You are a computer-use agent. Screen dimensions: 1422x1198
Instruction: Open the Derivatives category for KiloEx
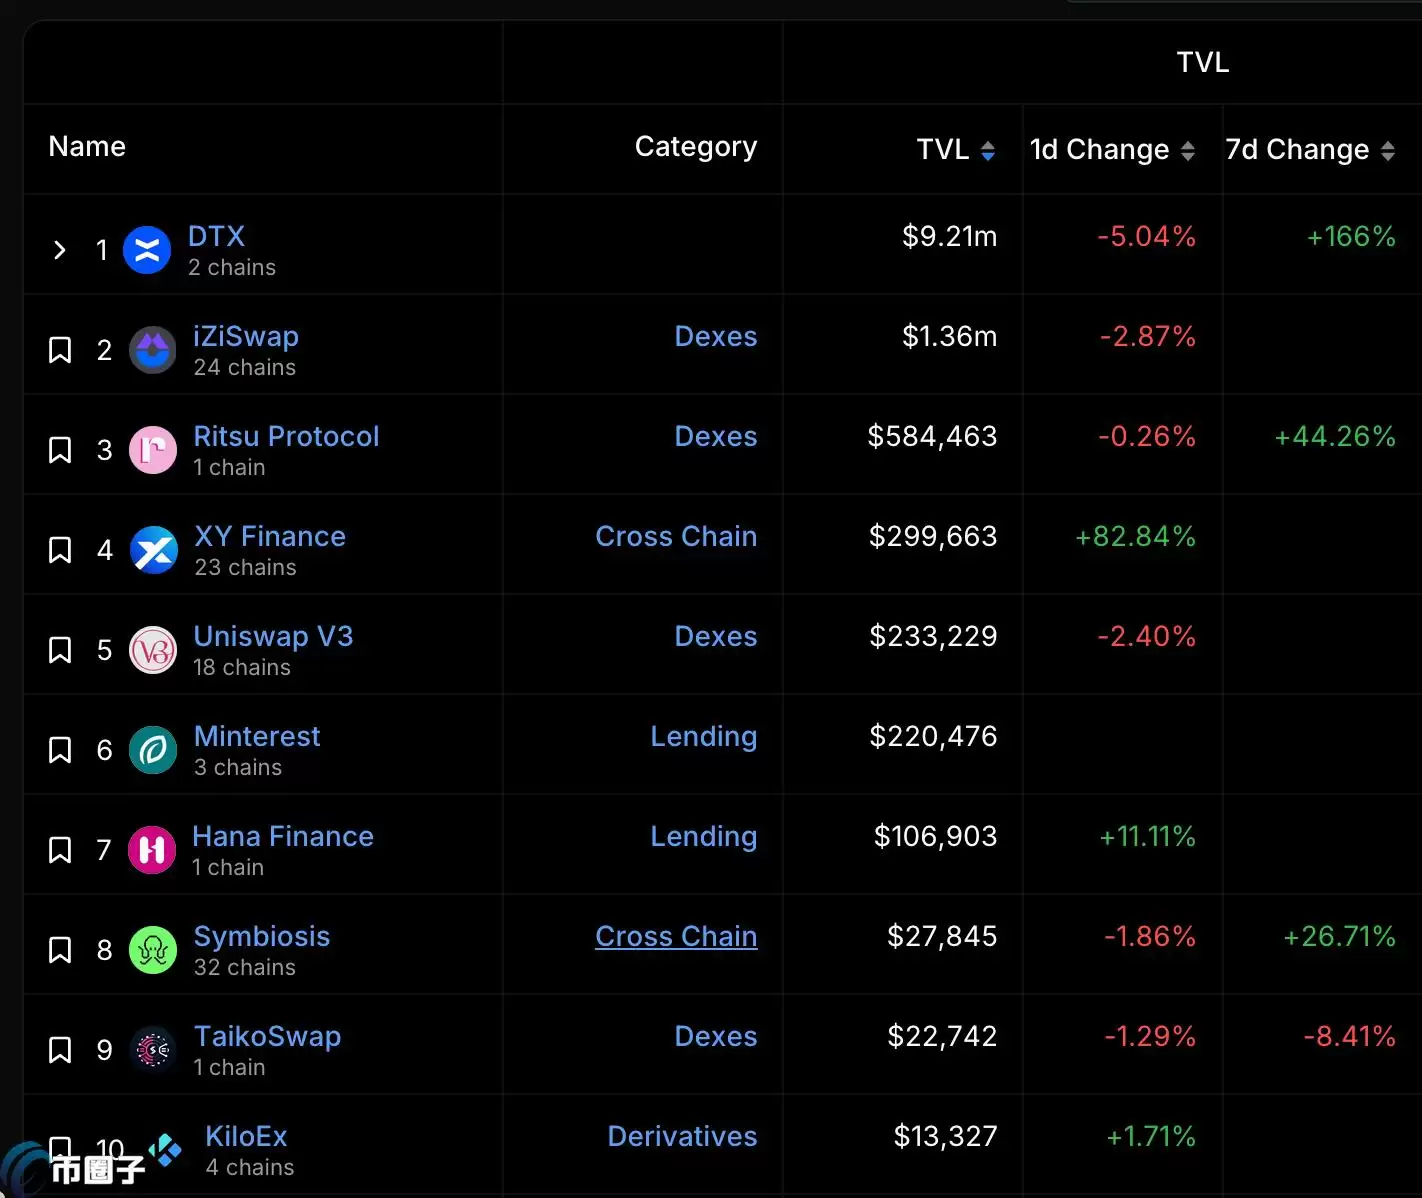pos(682,1136)
